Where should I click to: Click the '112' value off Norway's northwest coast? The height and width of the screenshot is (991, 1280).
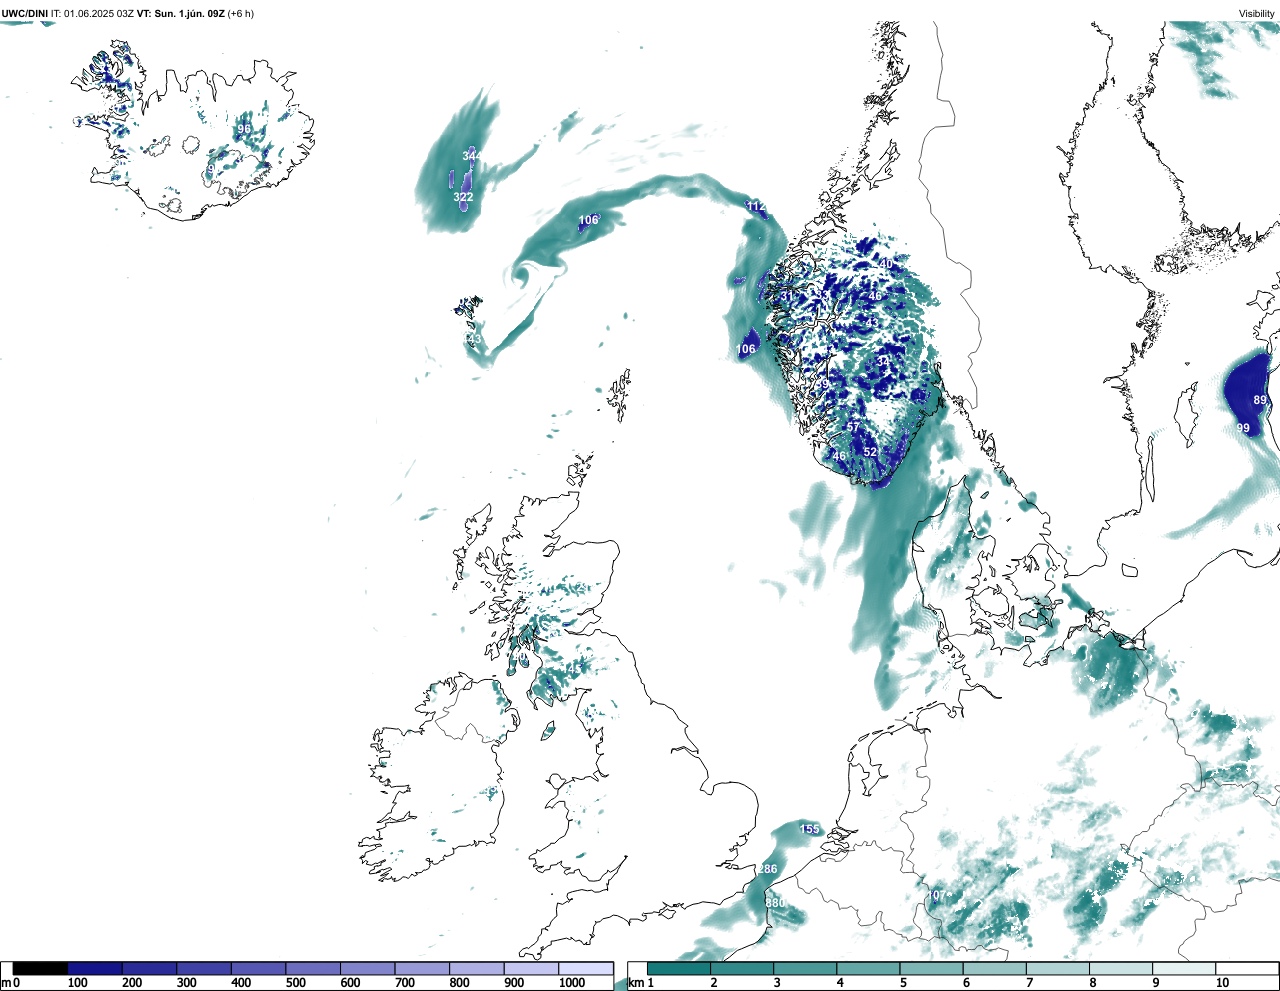[756, 206]
